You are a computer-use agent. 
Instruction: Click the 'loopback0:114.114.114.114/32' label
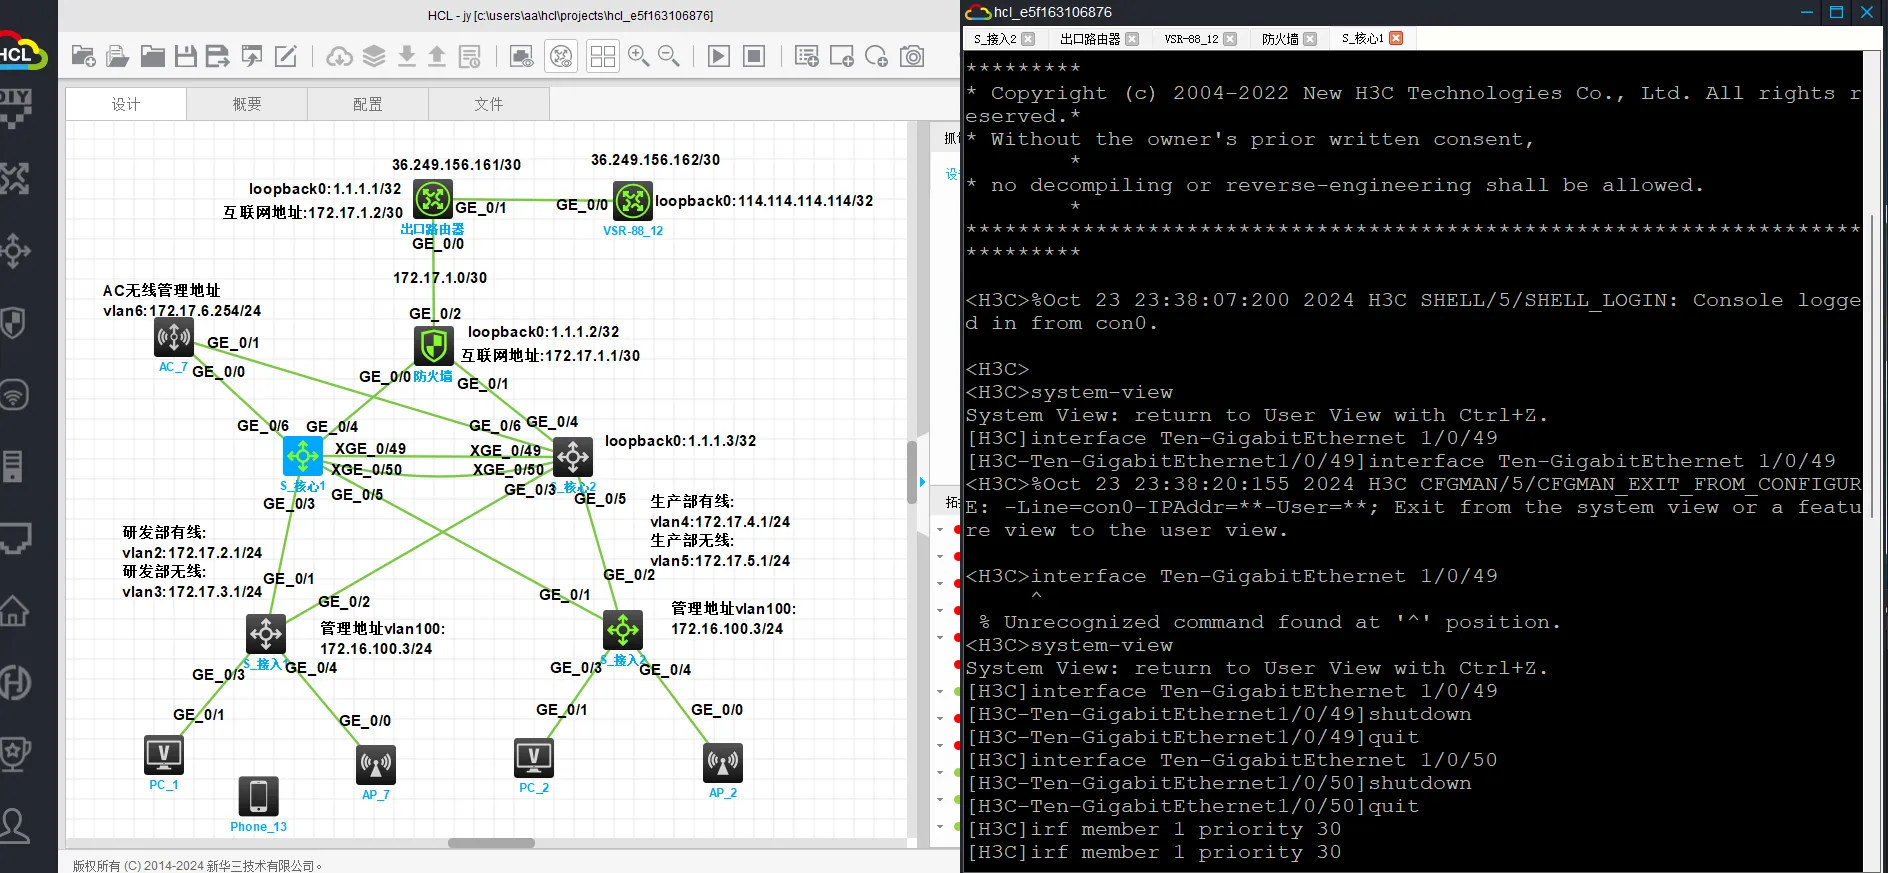pyautogui.click(x=764, y=201)
